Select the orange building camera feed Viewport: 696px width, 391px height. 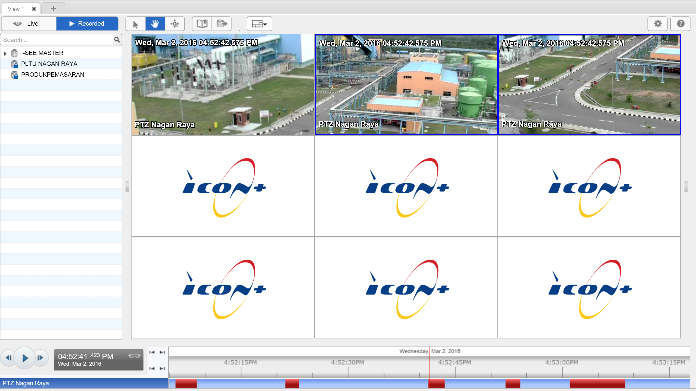[x=406, y=85]
